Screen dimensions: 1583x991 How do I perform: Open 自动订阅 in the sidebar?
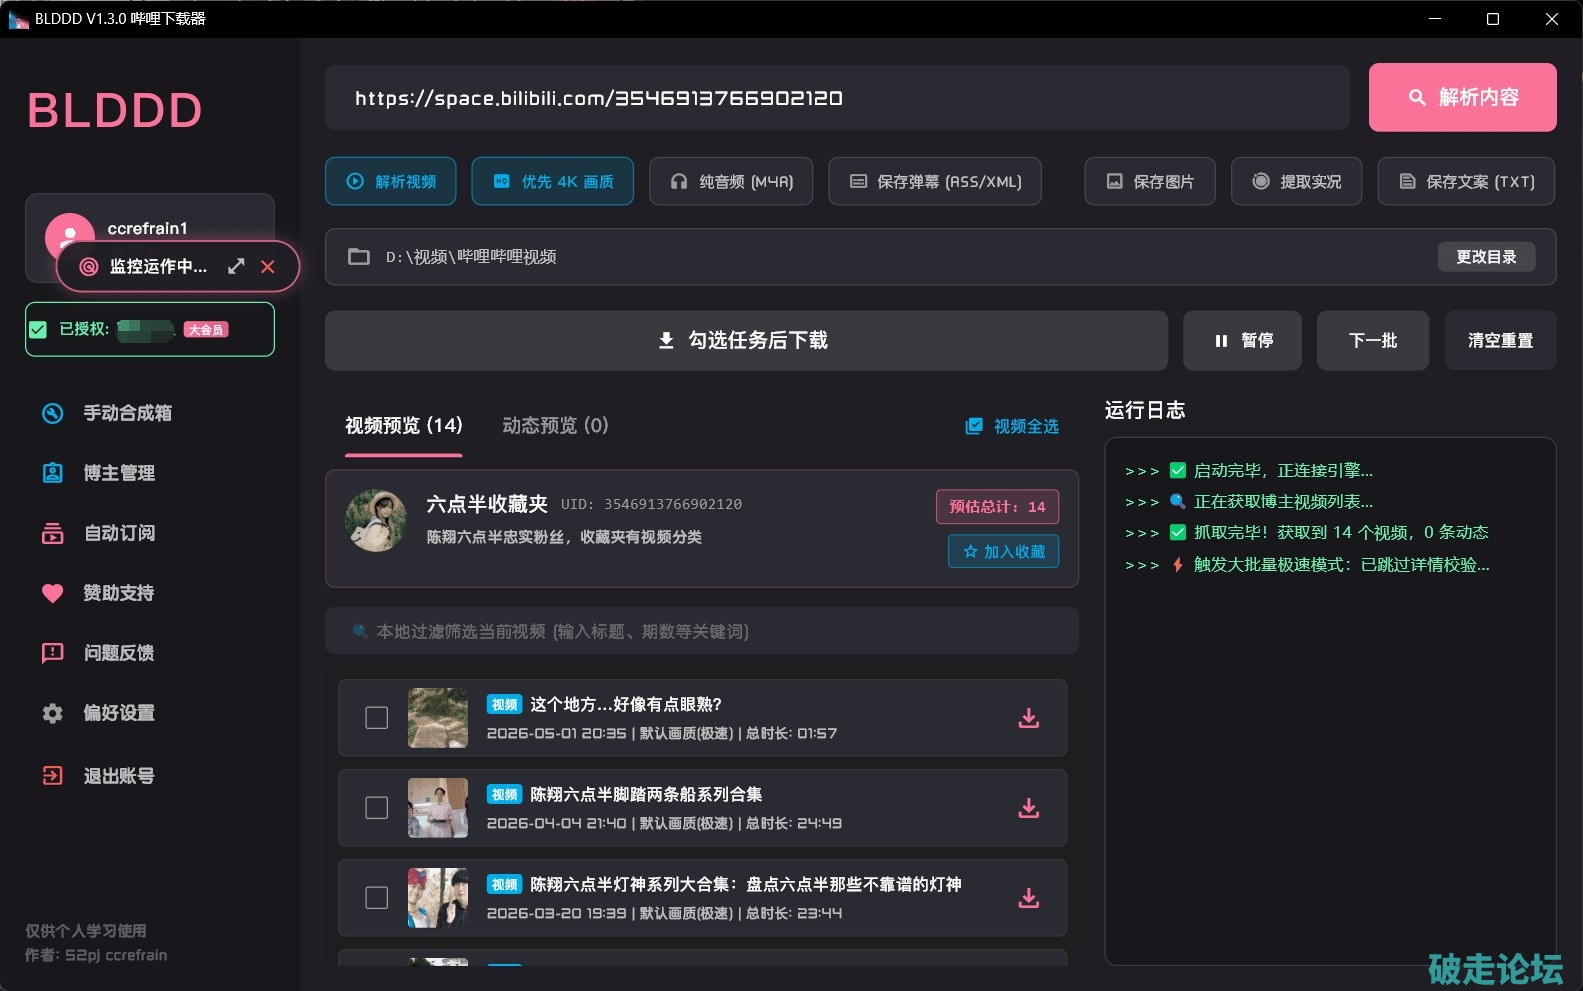point(119,533)
